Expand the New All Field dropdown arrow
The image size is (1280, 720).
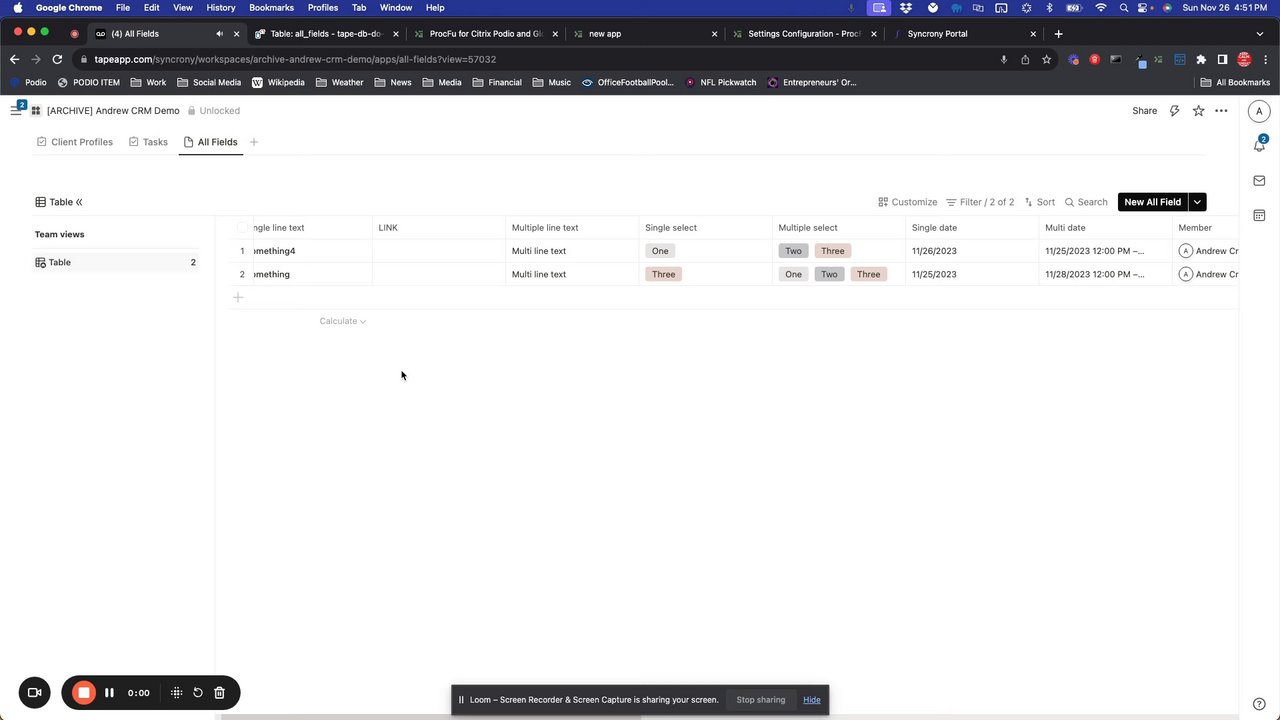1197,202
